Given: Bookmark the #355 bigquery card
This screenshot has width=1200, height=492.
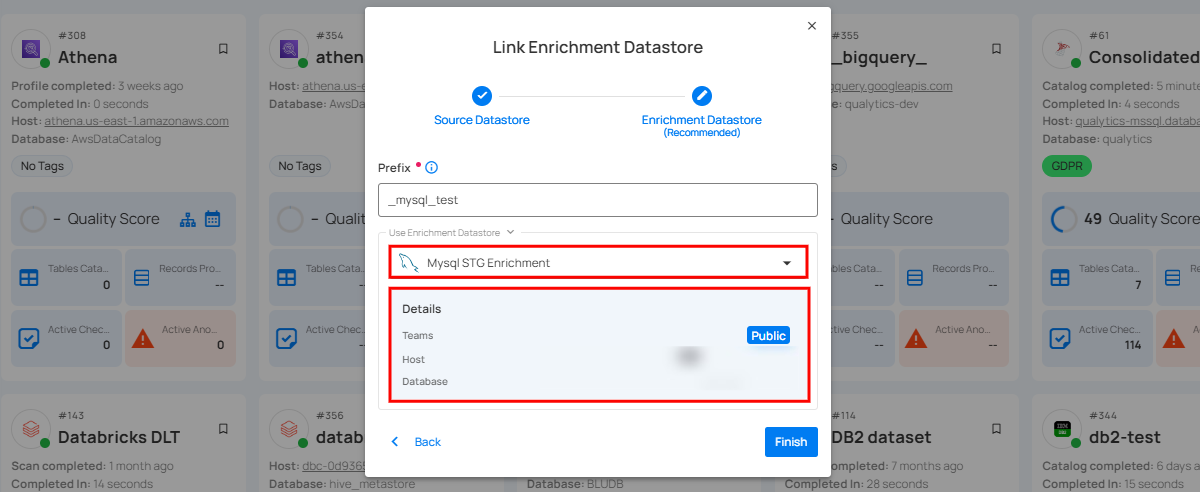Looking at the screenshot, I should coord(997,48).
